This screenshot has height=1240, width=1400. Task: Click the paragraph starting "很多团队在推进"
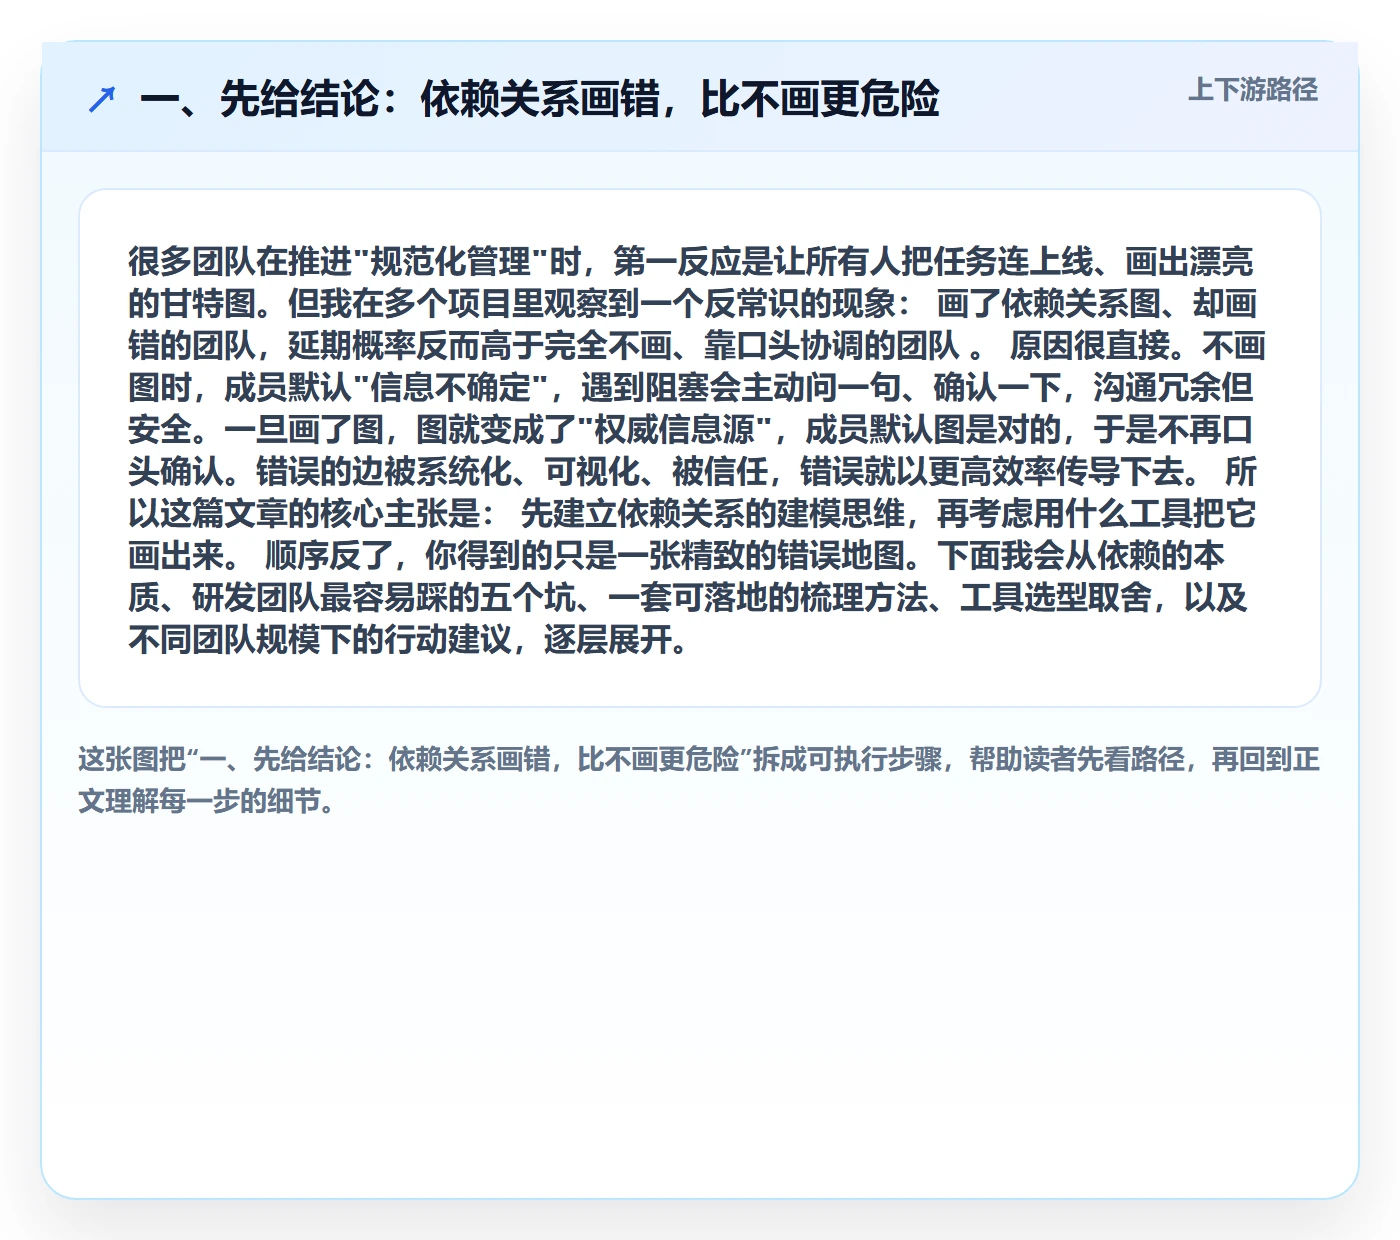click(697, 450)
